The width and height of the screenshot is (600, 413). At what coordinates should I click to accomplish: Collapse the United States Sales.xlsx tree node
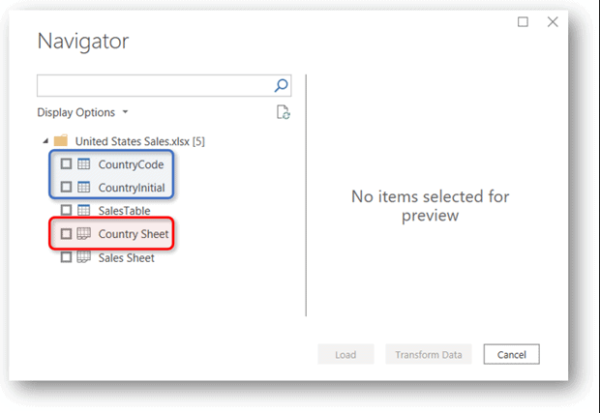pos(44,141)
